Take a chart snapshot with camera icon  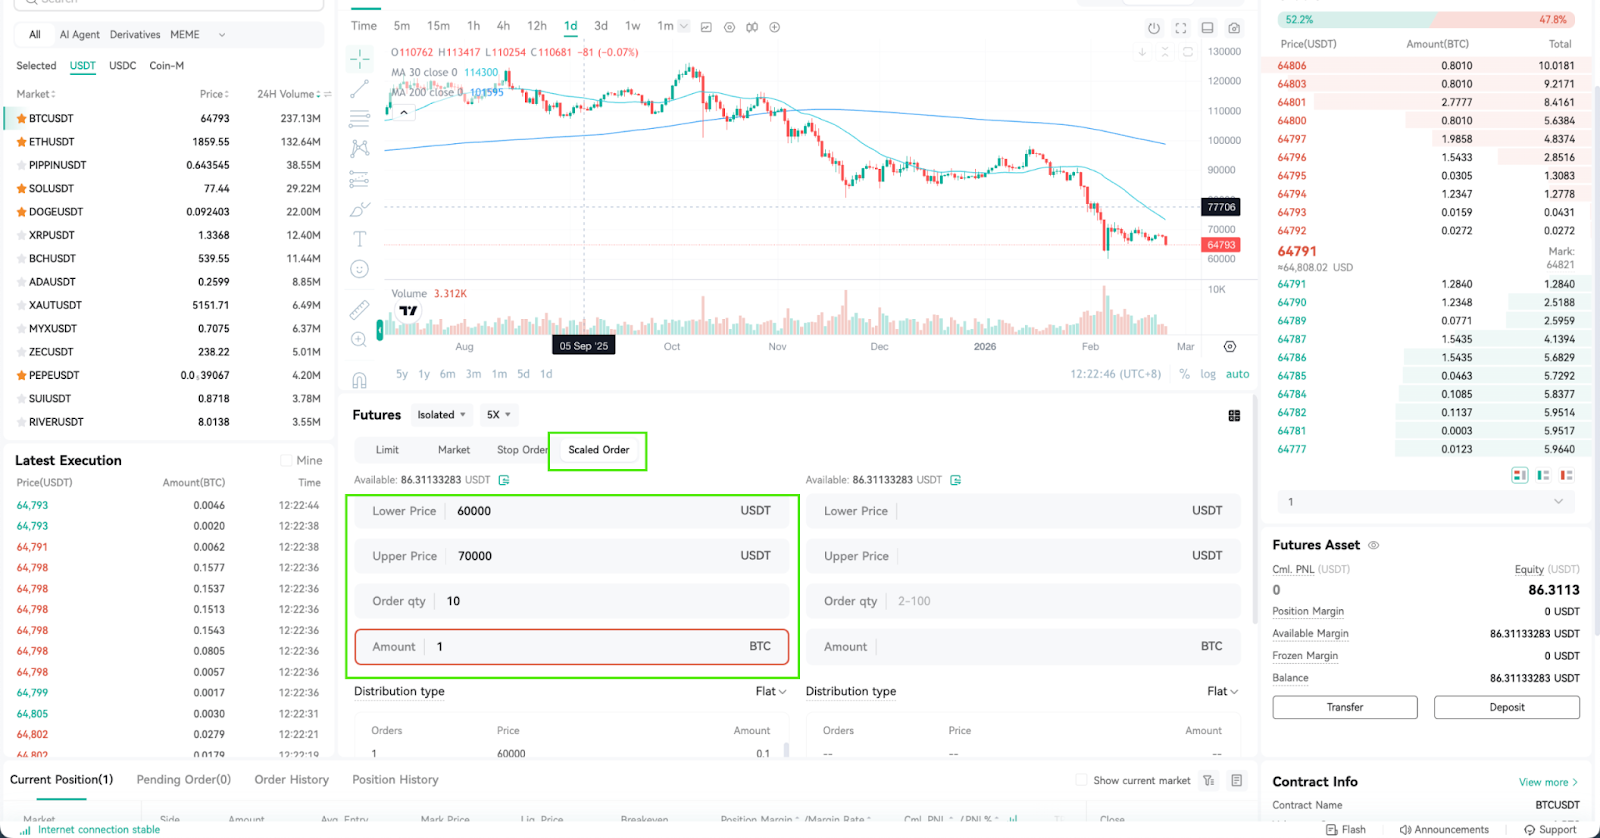1234,28
